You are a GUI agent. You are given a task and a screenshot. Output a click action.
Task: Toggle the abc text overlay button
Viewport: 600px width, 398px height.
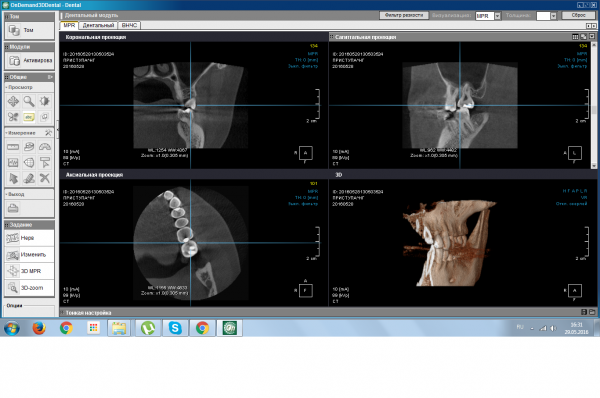tap(29, 117)
